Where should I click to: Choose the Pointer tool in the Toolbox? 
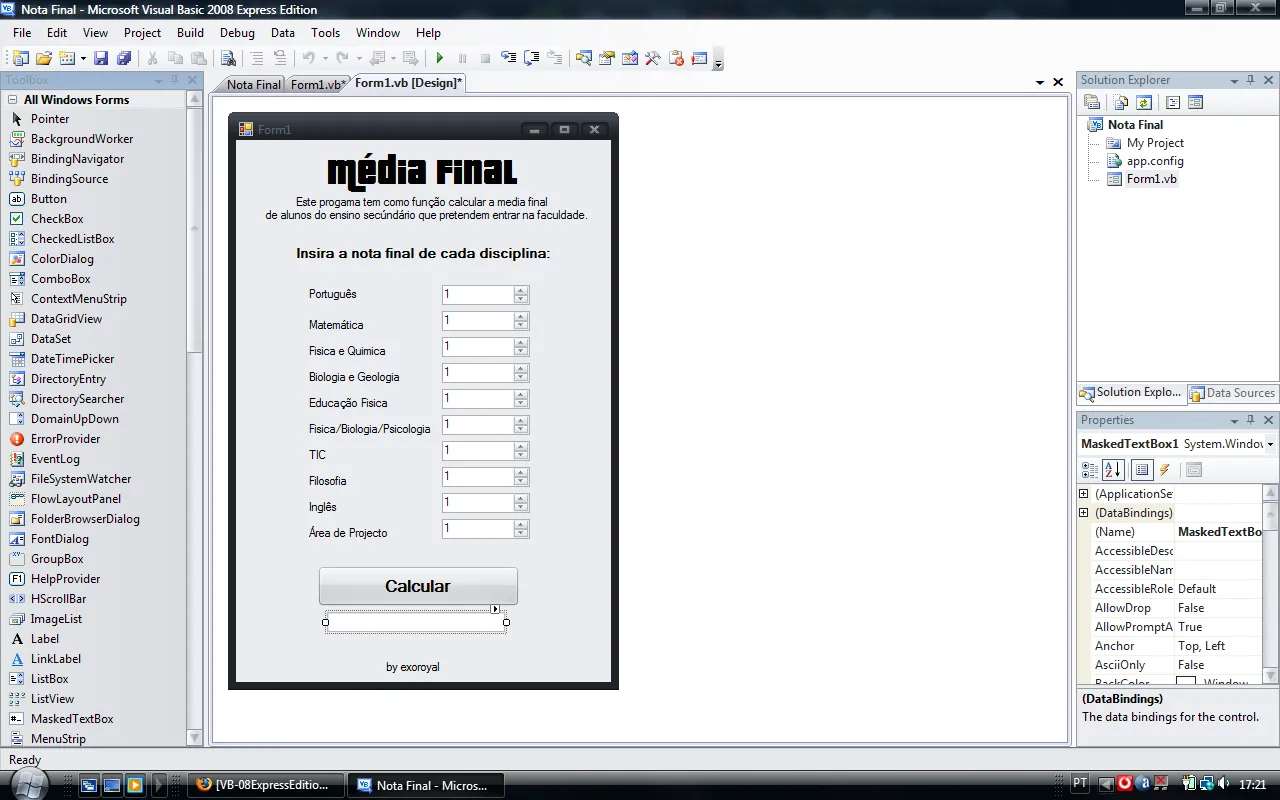[47, 118]
